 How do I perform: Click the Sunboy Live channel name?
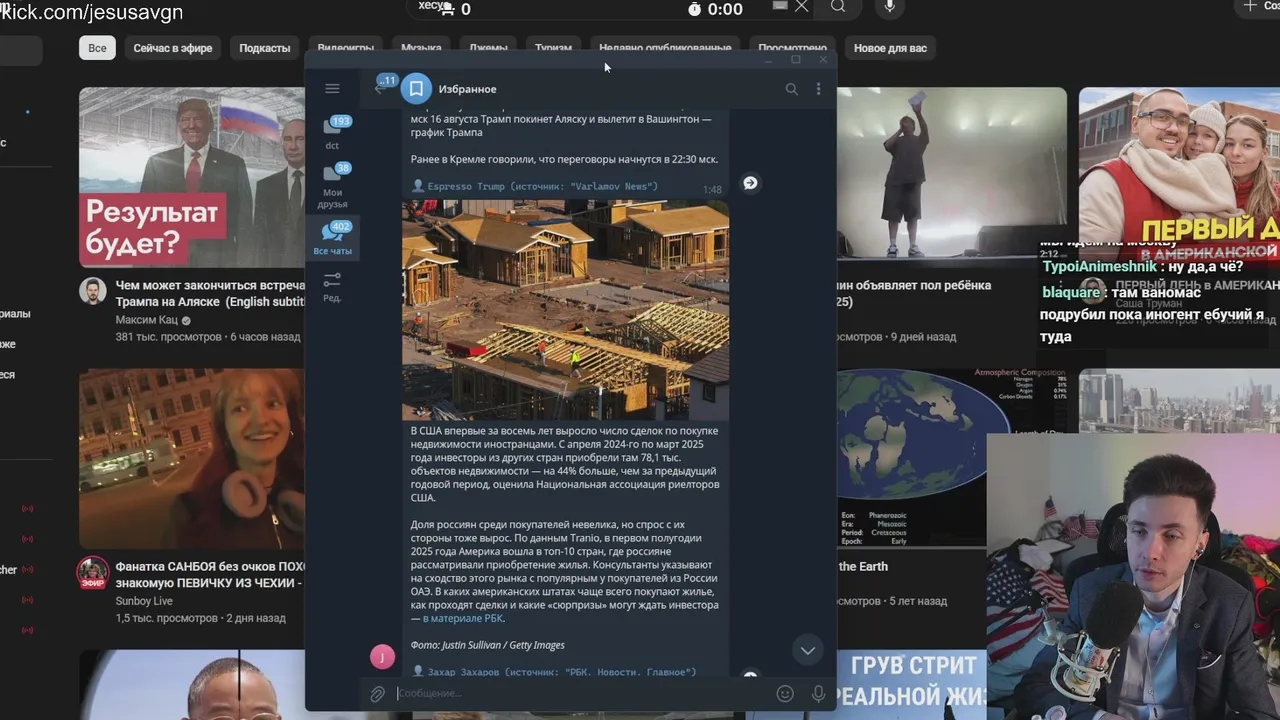click(x=144, y=601)
